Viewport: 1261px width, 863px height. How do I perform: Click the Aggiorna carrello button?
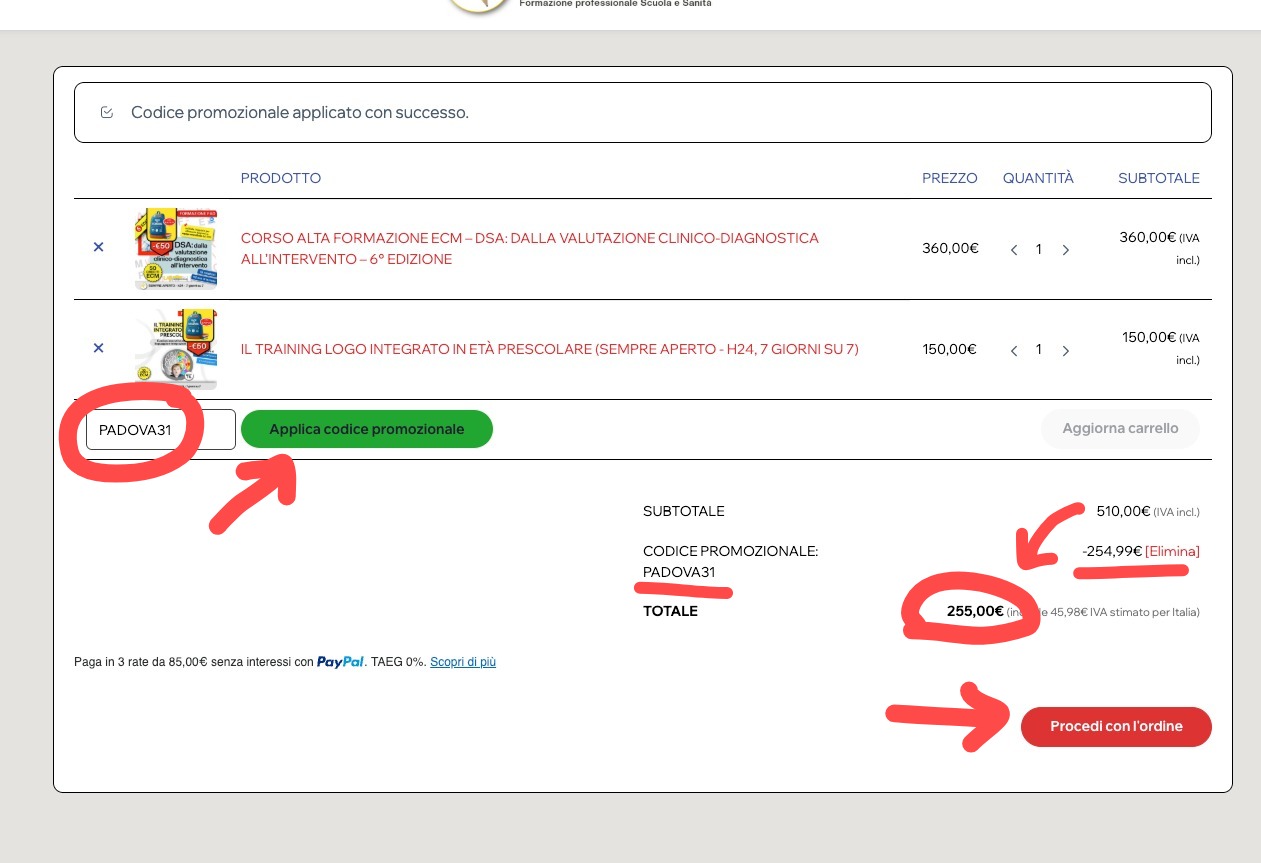point(1120,428)
